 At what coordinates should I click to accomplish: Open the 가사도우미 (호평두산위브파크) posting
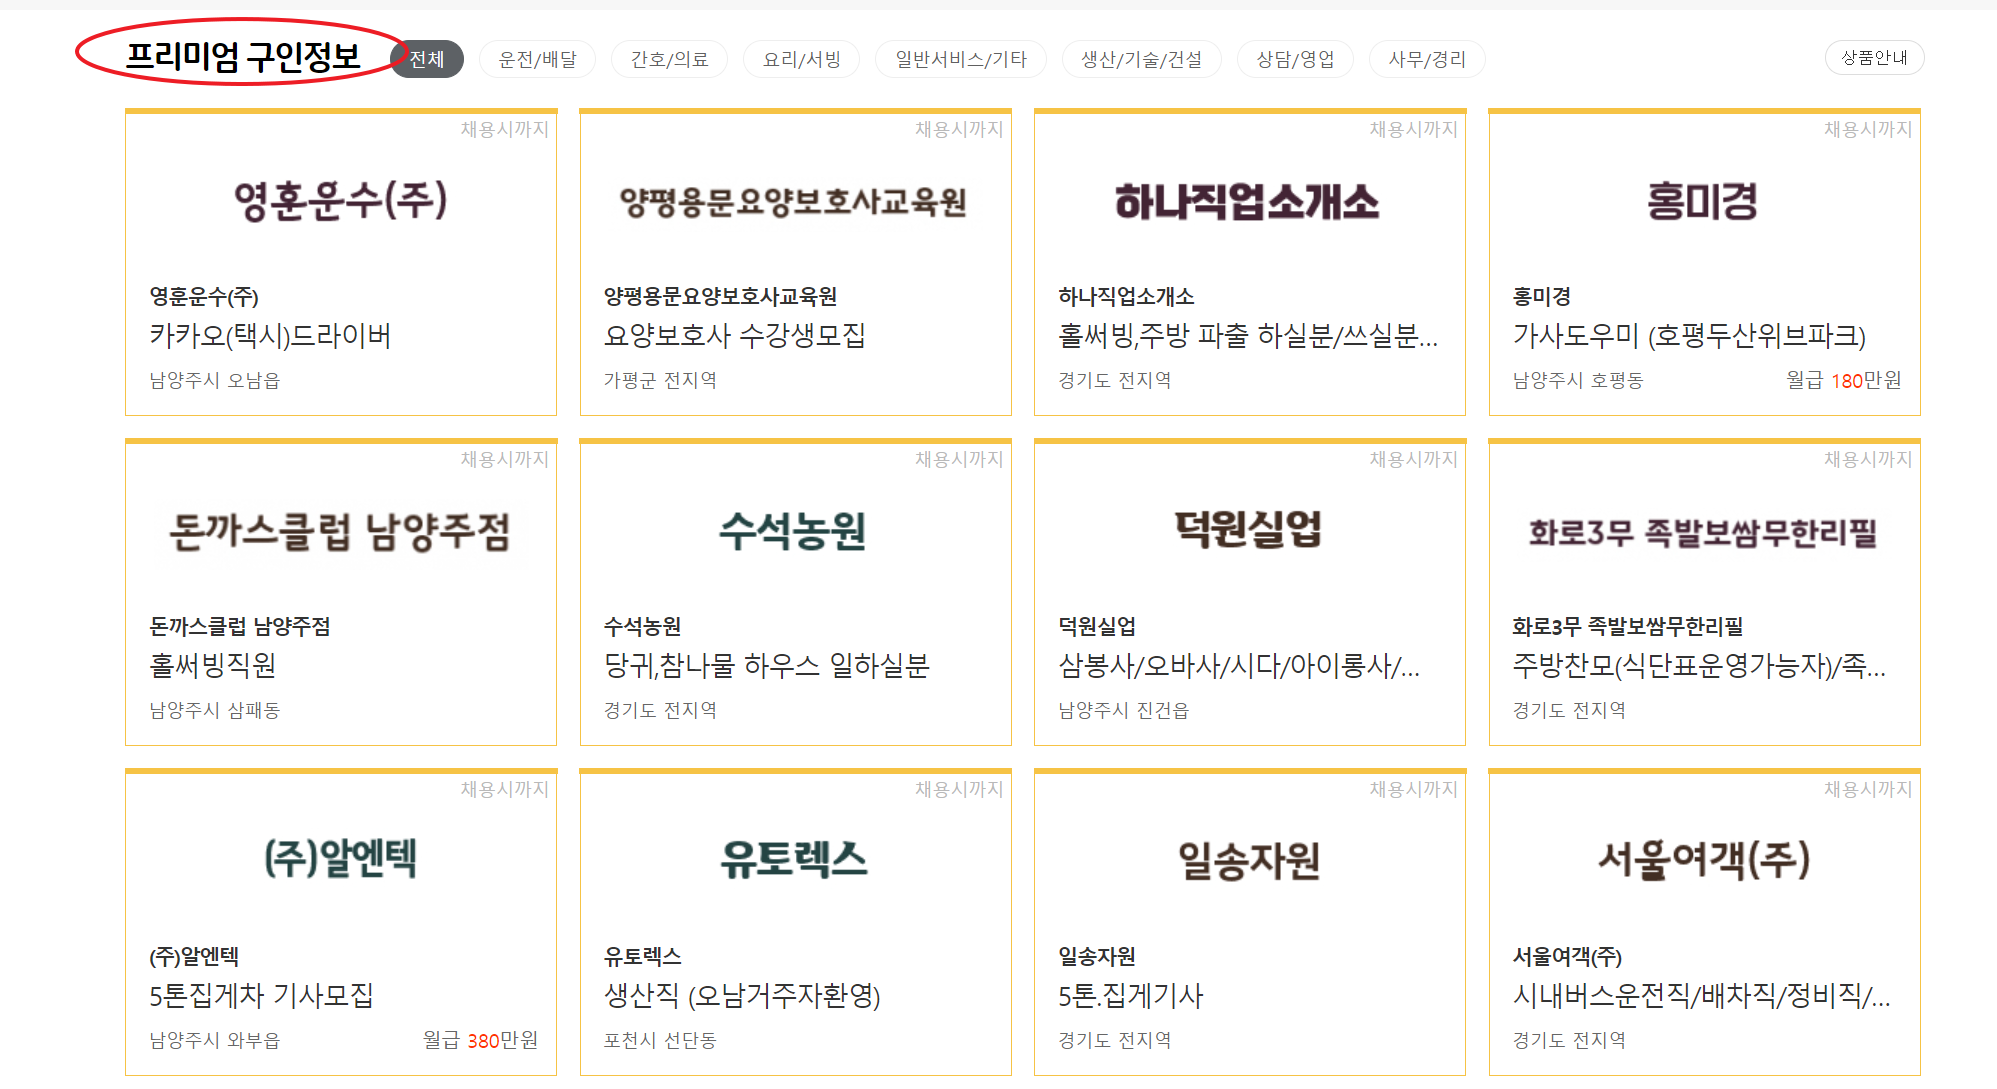click(1689, 335)
